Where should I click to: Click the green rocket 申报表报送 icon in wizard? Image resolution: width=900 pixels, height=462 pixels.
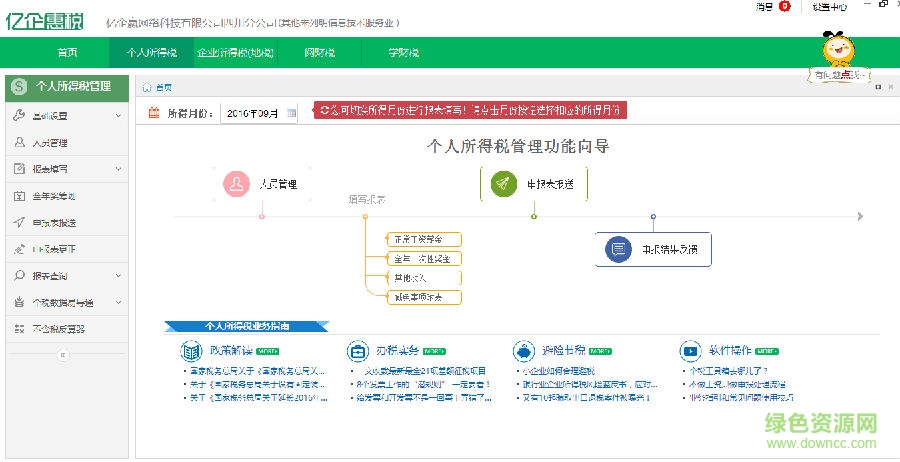point(503,184)
